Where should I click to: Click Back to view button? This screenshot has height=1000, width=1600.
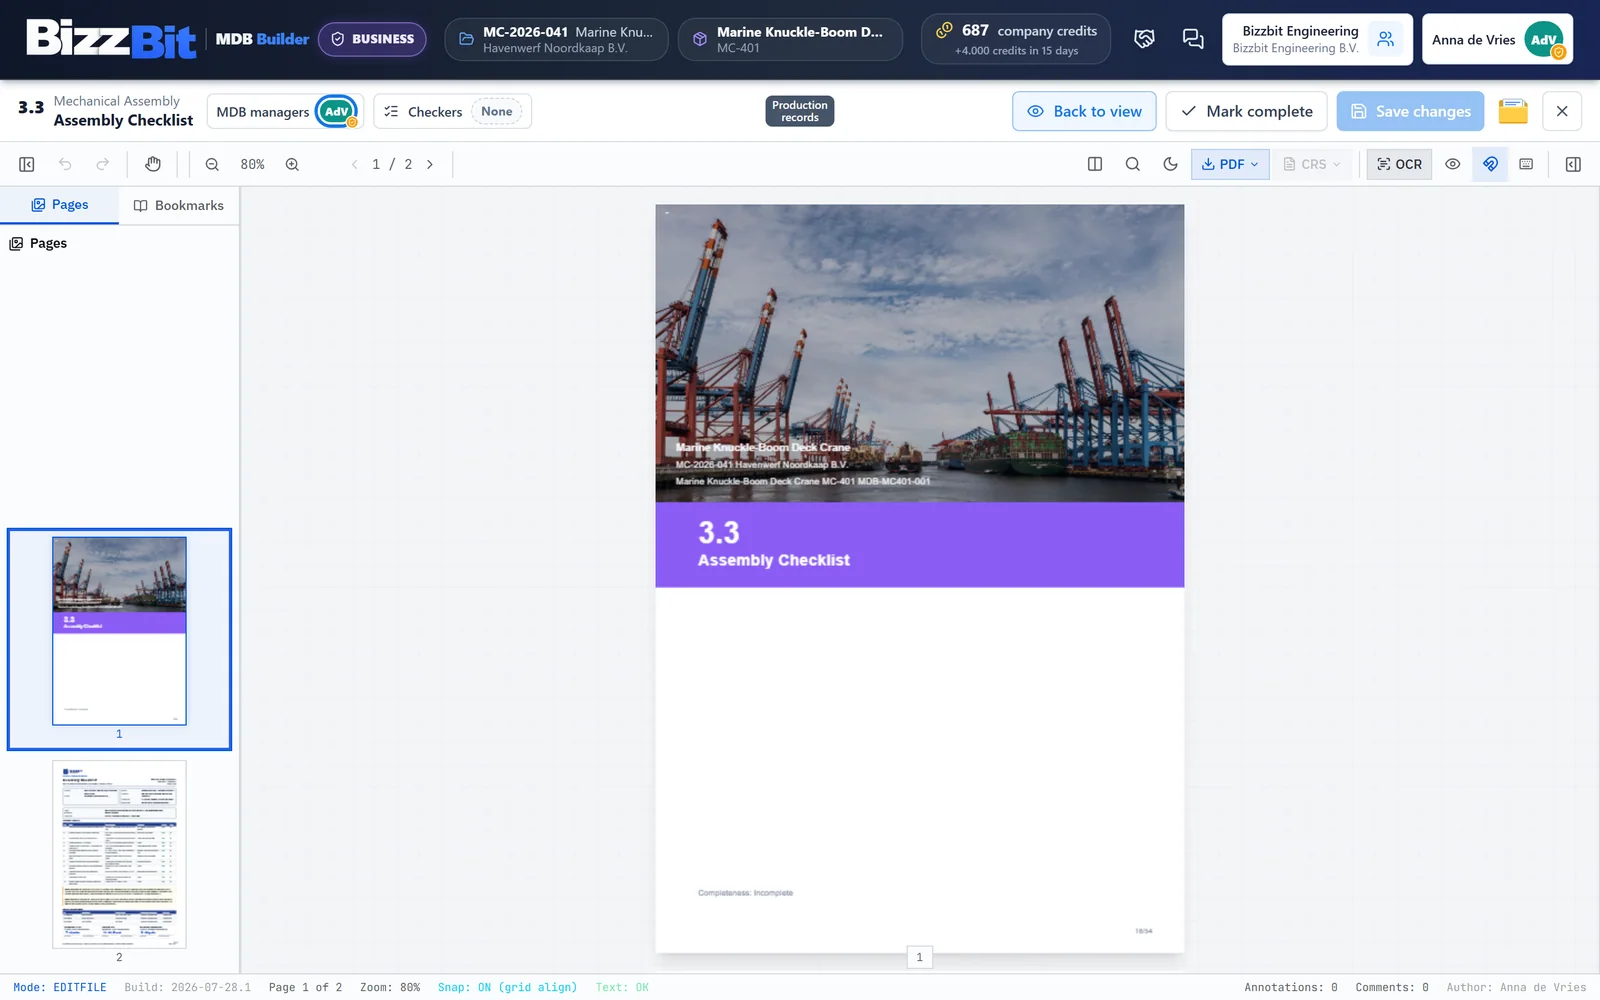tap(1084, 111)
